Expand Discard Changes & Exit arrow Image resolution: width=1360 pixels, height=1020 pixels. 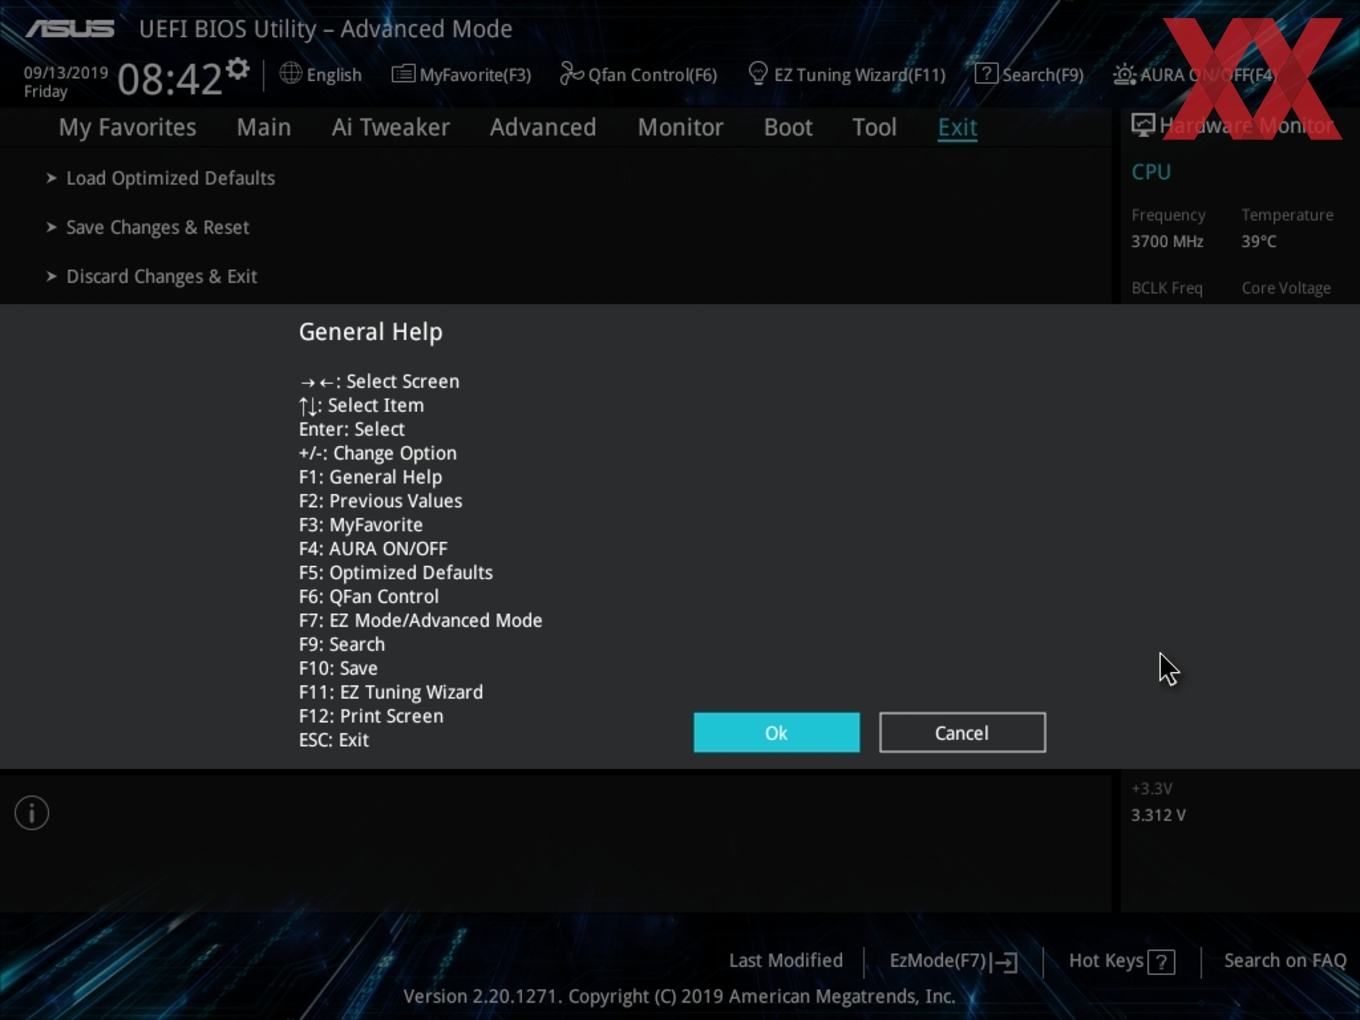tap(51, 276)
